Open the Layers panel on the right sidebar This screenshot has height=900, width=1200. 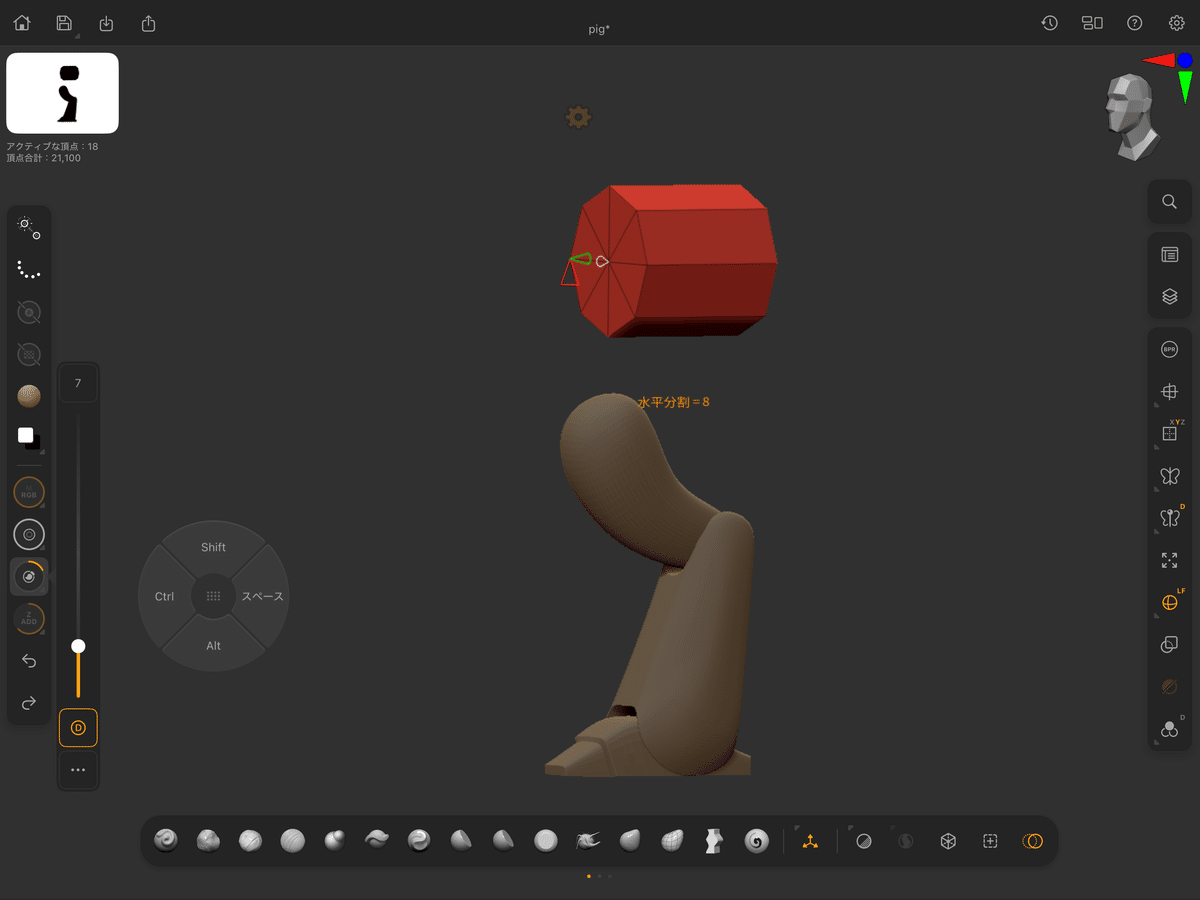(1169, 296)
